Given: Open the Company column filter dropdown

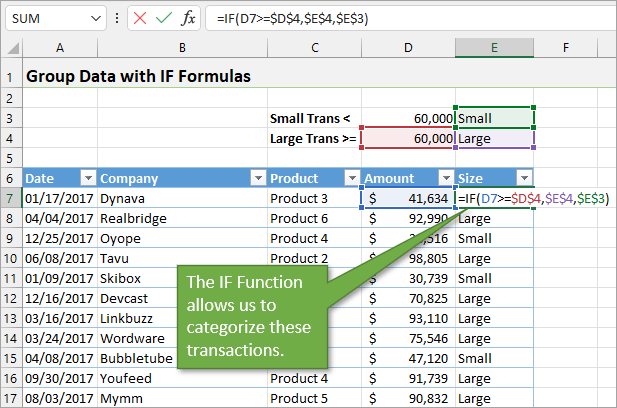Looking at the screenshot, I should pos(256,177).
